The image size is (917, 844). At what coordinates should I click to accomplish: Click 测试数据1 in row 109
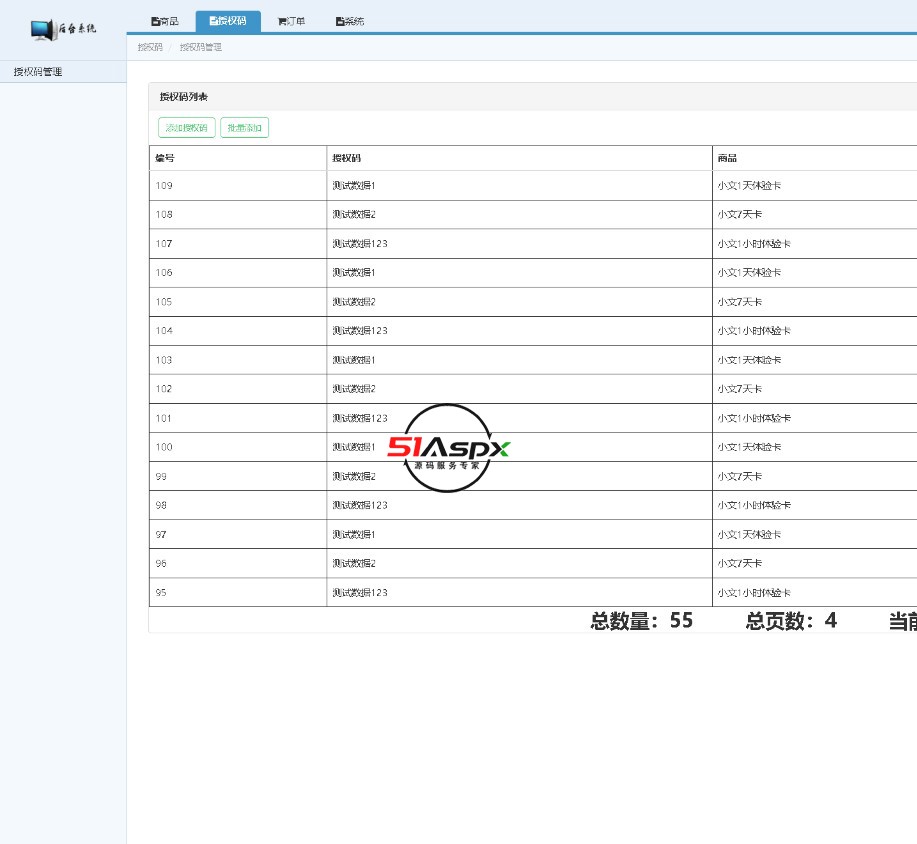click(354, 185)
